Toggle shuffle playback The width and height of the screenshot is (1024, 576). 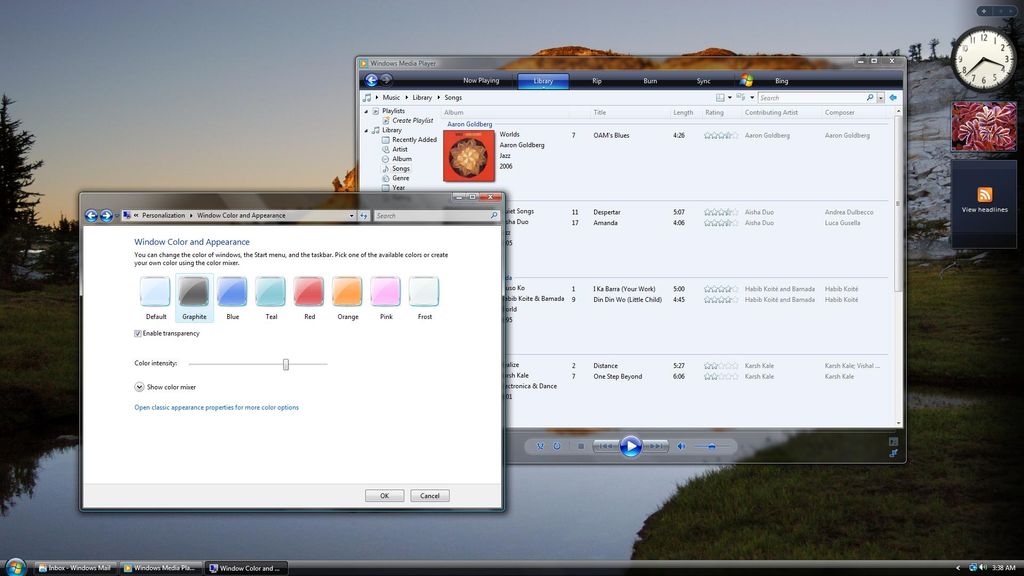coord(539,446)
